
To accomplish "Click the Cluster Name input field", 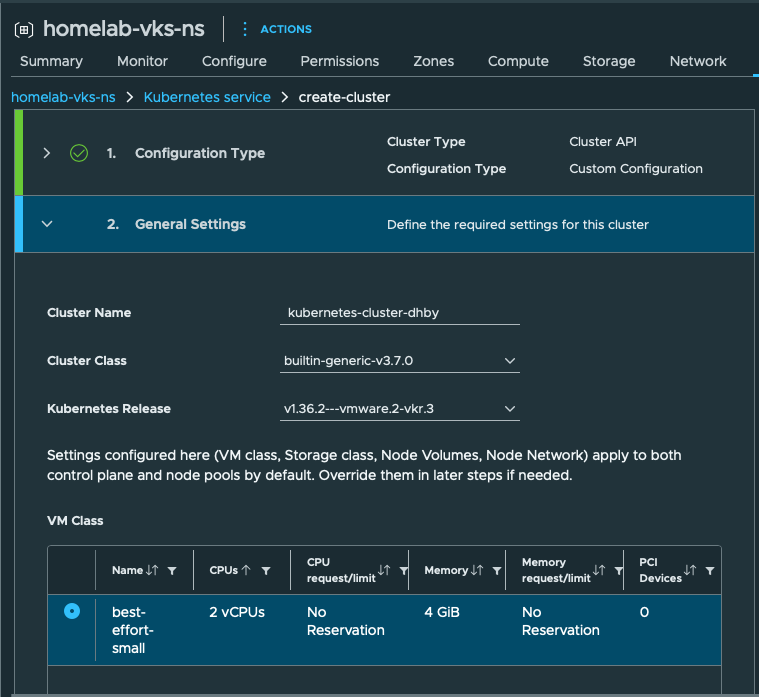I will point(399,313).
